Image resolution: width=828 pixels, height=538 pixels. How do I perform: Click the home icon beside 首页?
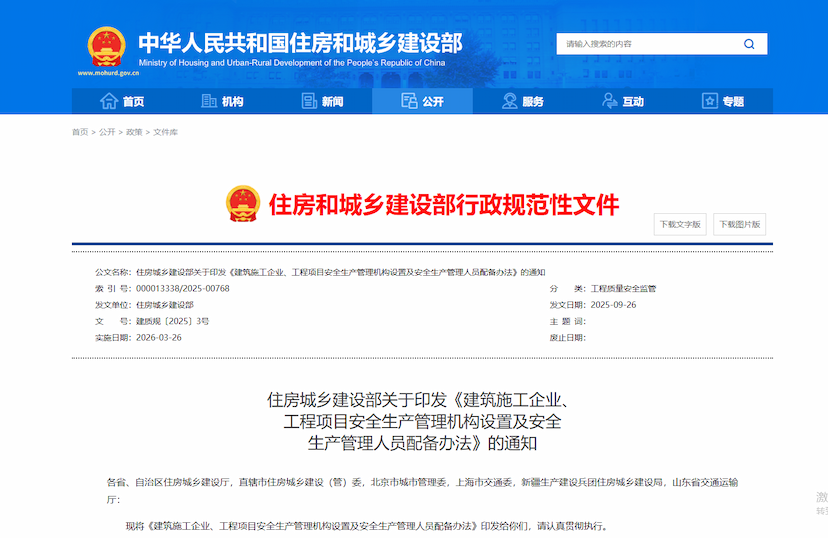[109, 101]
